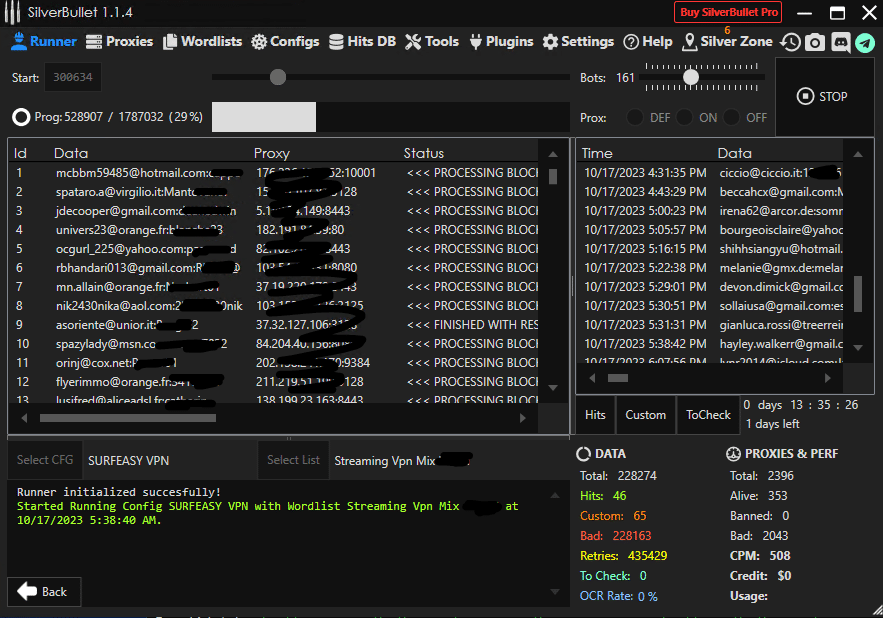Open the Discord icon link
This screenshot has height=618, width=883.
[840, 42]
